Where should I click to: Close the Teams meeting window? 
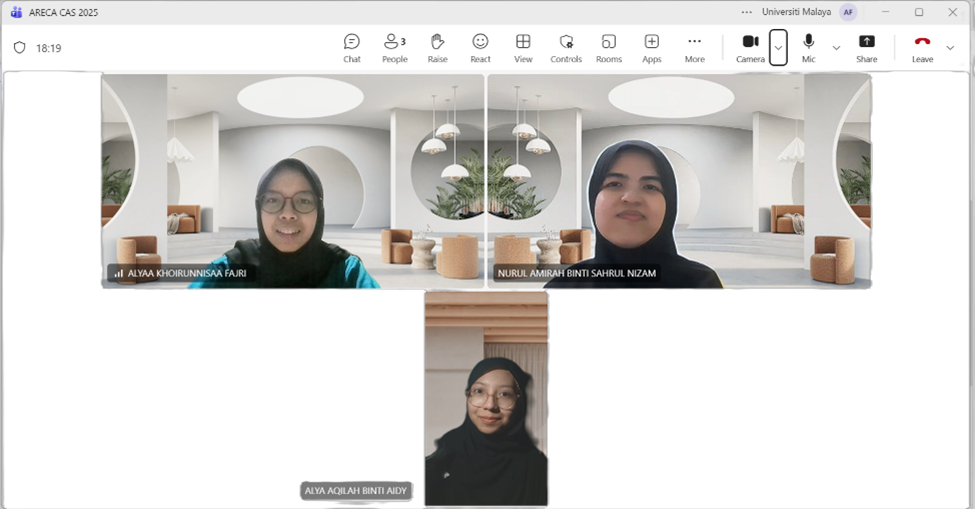pyautogui.click(x=953, y=12)
